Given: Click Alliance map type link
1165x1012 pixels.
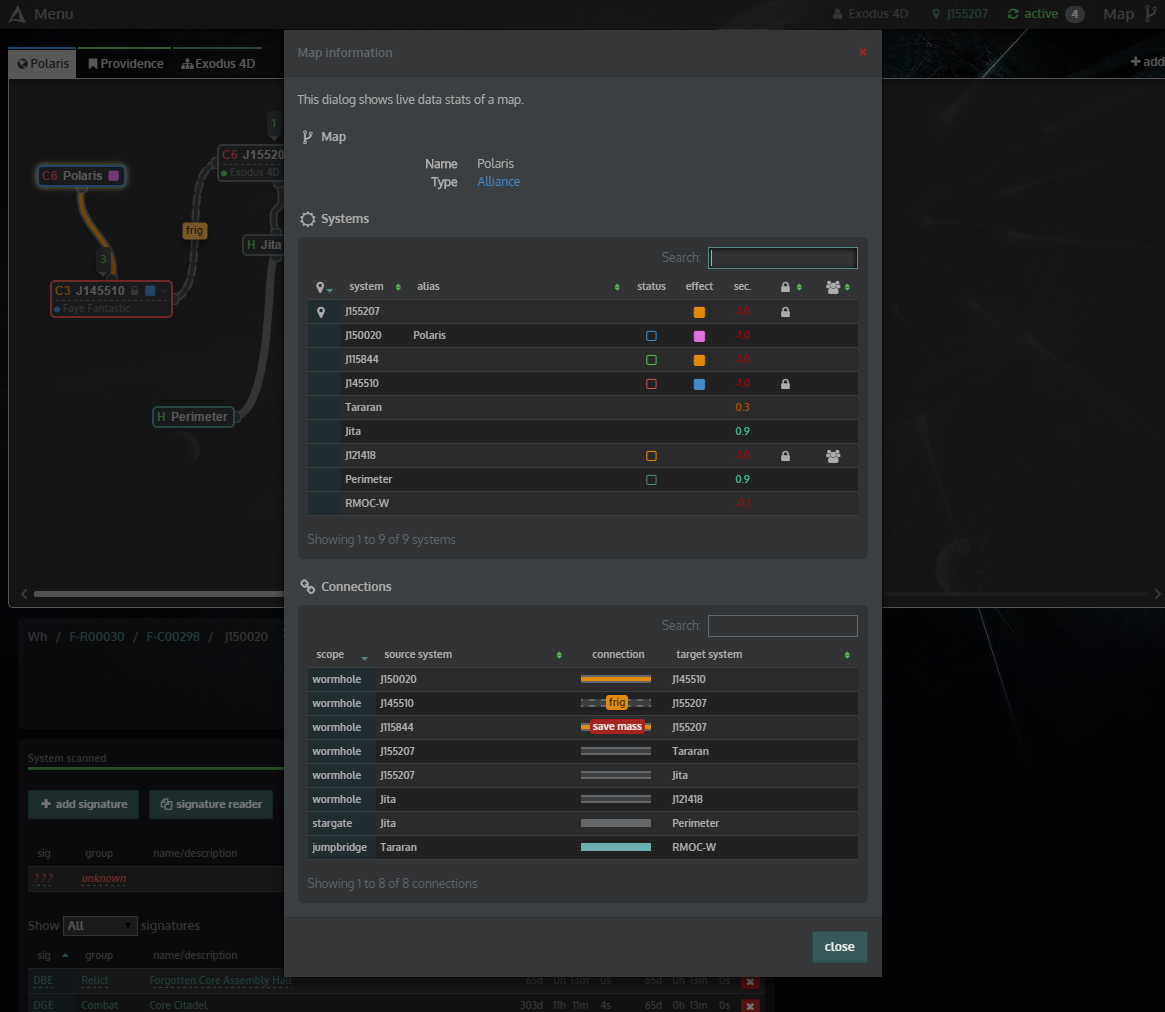Looking at the screenshot, I should pos(499,181).
